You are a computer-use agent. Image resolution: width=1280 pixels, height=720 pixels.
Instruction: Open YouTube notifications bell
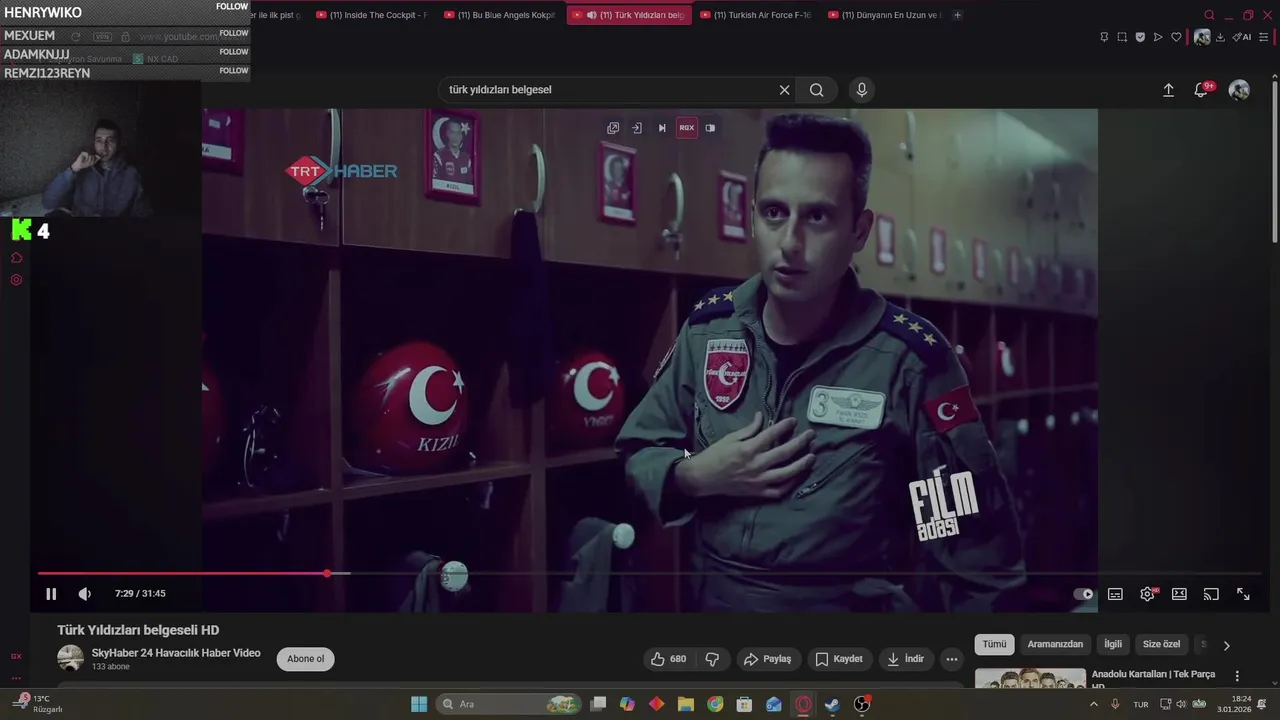click(1201, 90)
